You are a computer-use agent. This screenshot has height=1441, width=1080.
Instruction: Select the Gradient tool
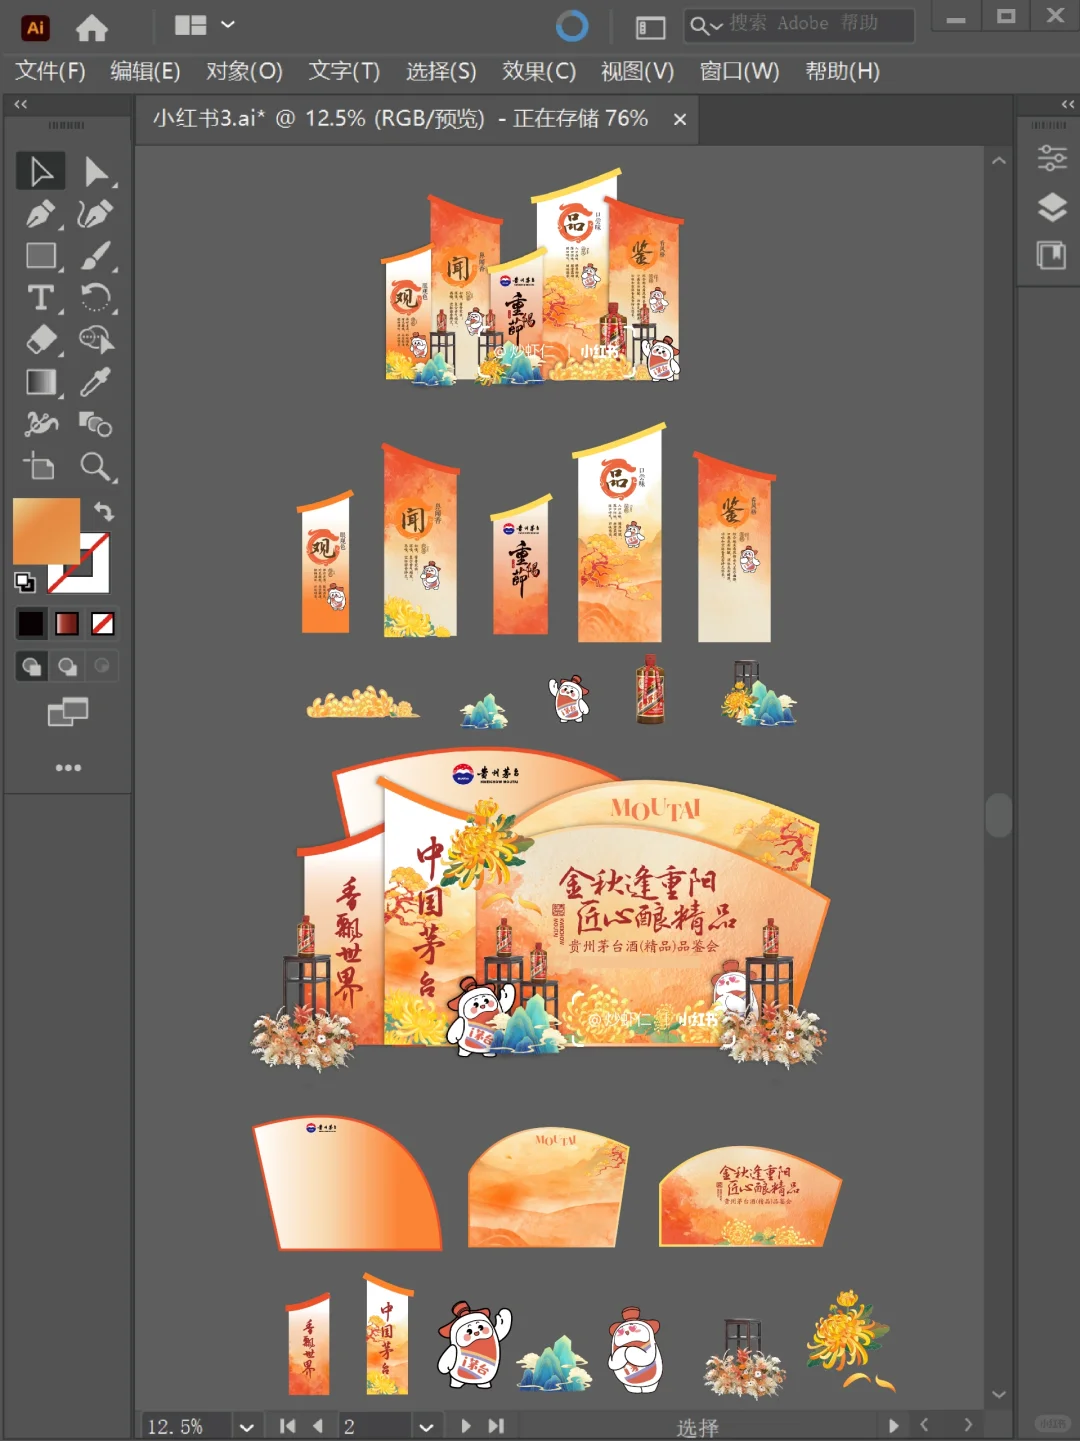click(x=41, y=382)
